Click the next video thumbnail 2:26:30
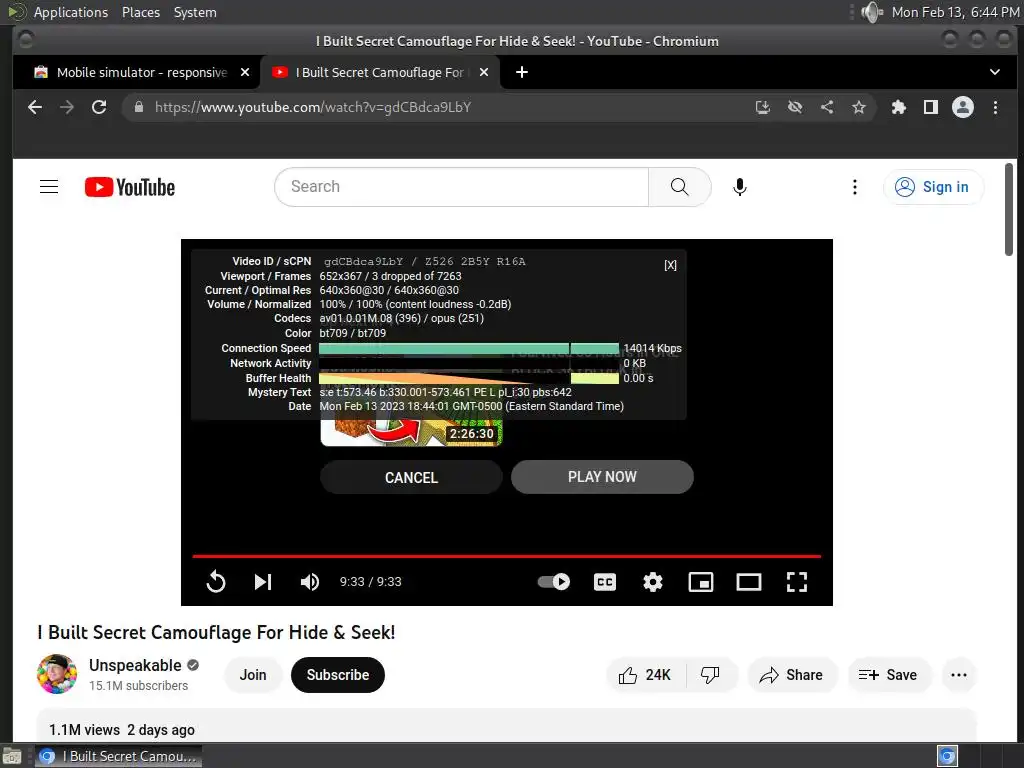This screenshot has height=768, width=1024. [x=411, y=433]
